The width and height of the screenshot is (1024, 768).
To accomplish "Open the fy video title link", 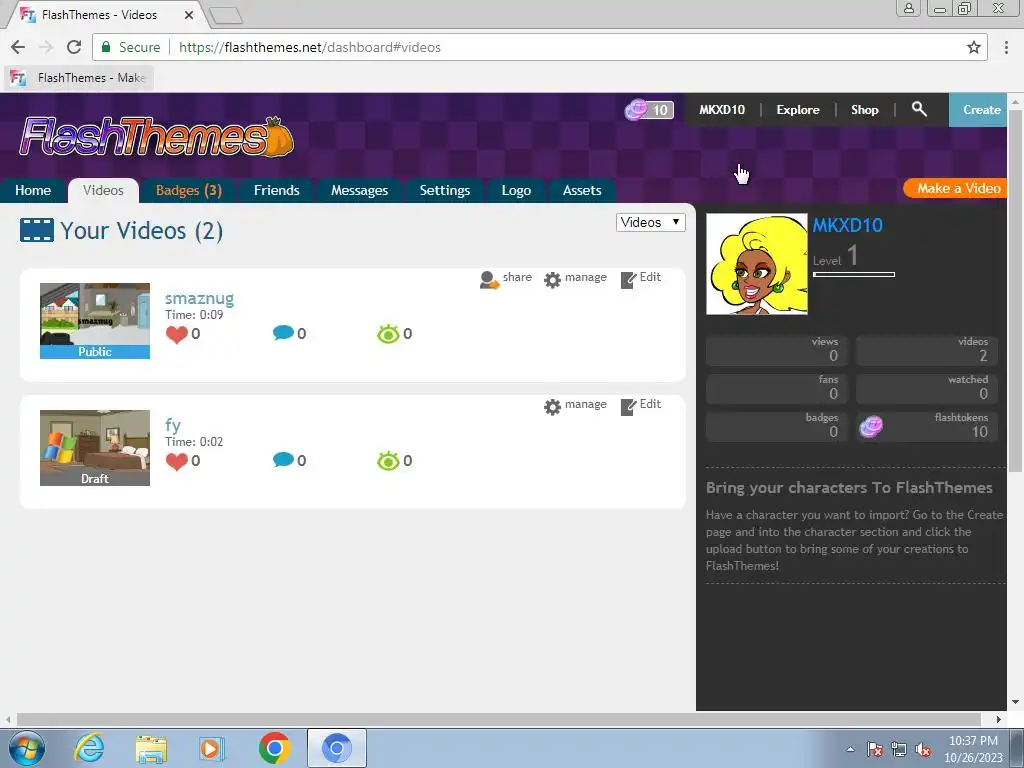I will point(172,426).
